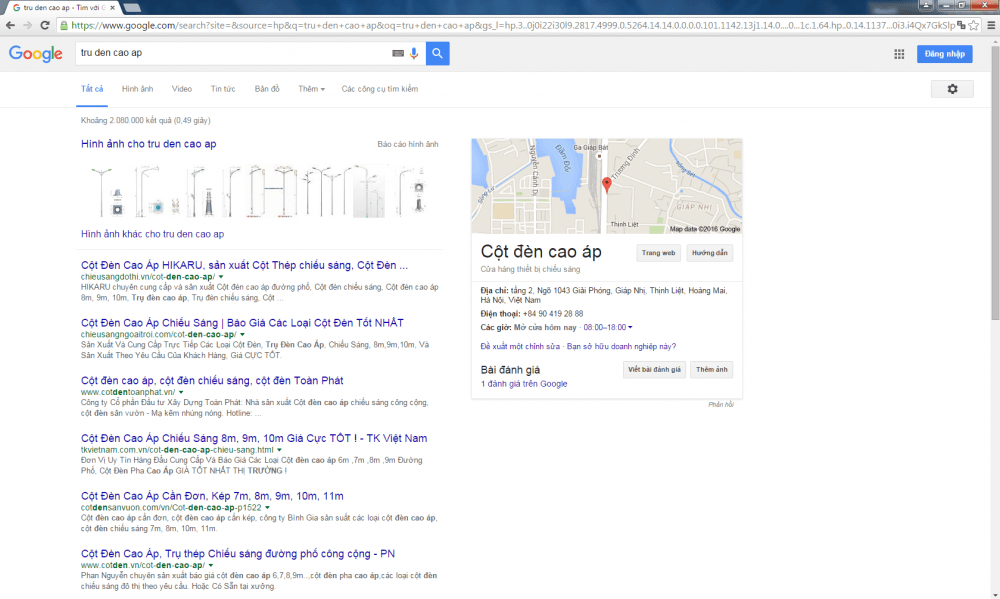The width and height of the screenshot is (1000, 599).
Task: Open search settings gear
Action: 952,89
